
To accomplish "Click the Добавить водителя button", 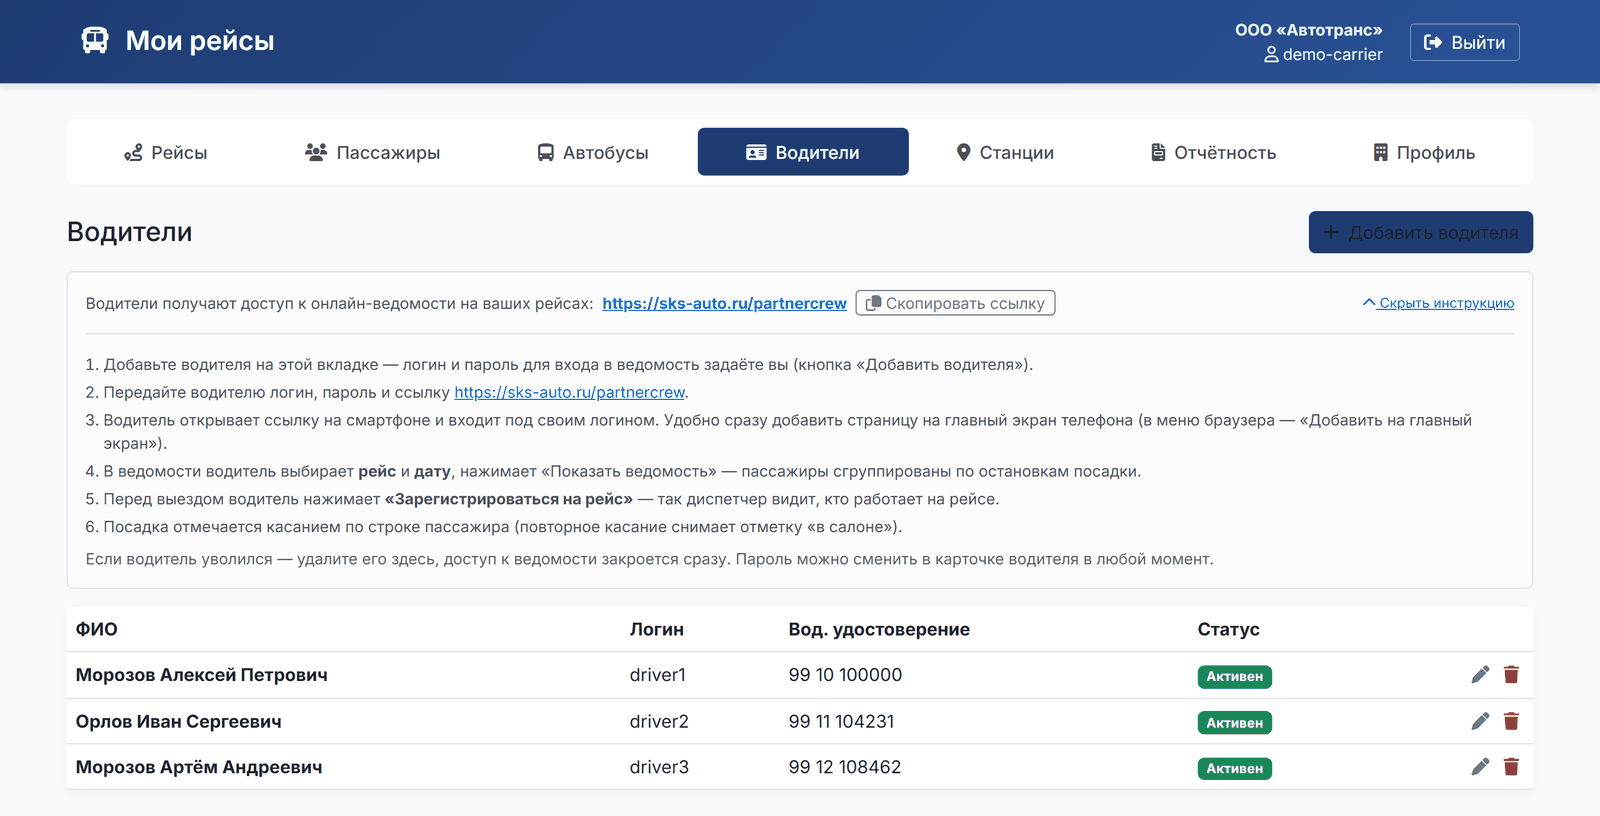I will pyautogui.click(x=1420, y=232).
